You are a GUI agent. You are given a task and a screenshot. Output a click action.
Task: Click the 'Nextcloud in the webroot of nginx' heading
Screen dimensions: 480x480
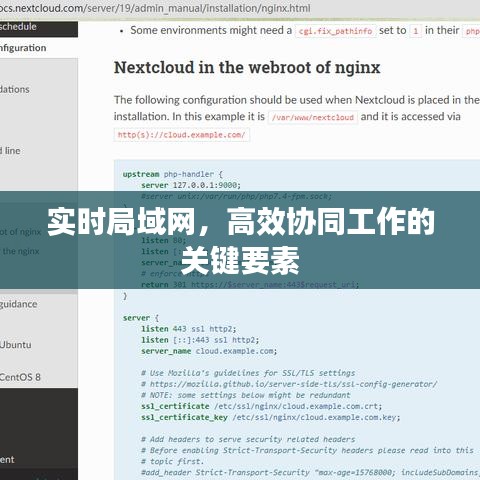click(247, 68)
